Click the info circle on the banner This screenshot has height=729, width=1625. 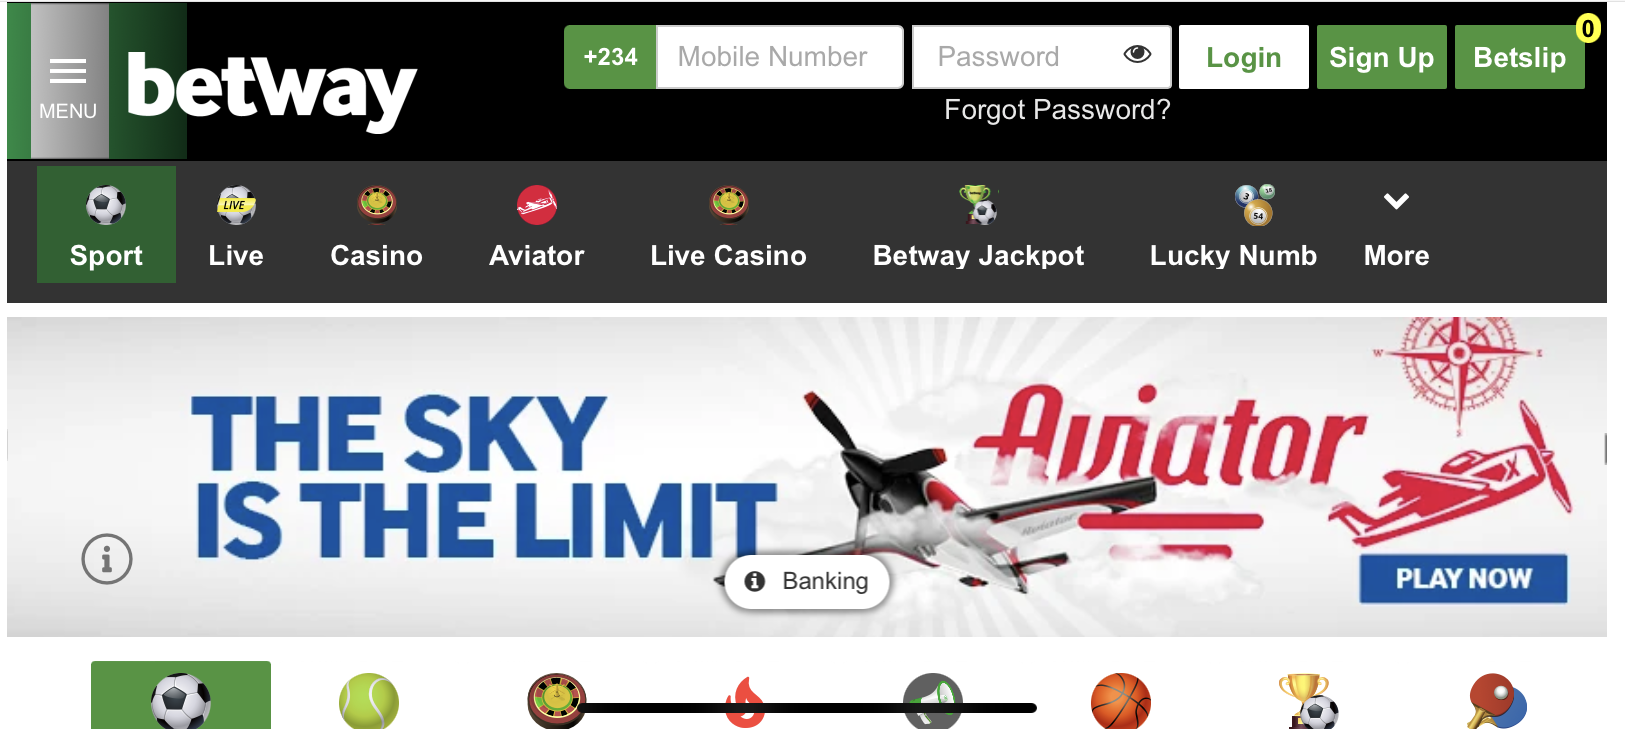point(107,559)
